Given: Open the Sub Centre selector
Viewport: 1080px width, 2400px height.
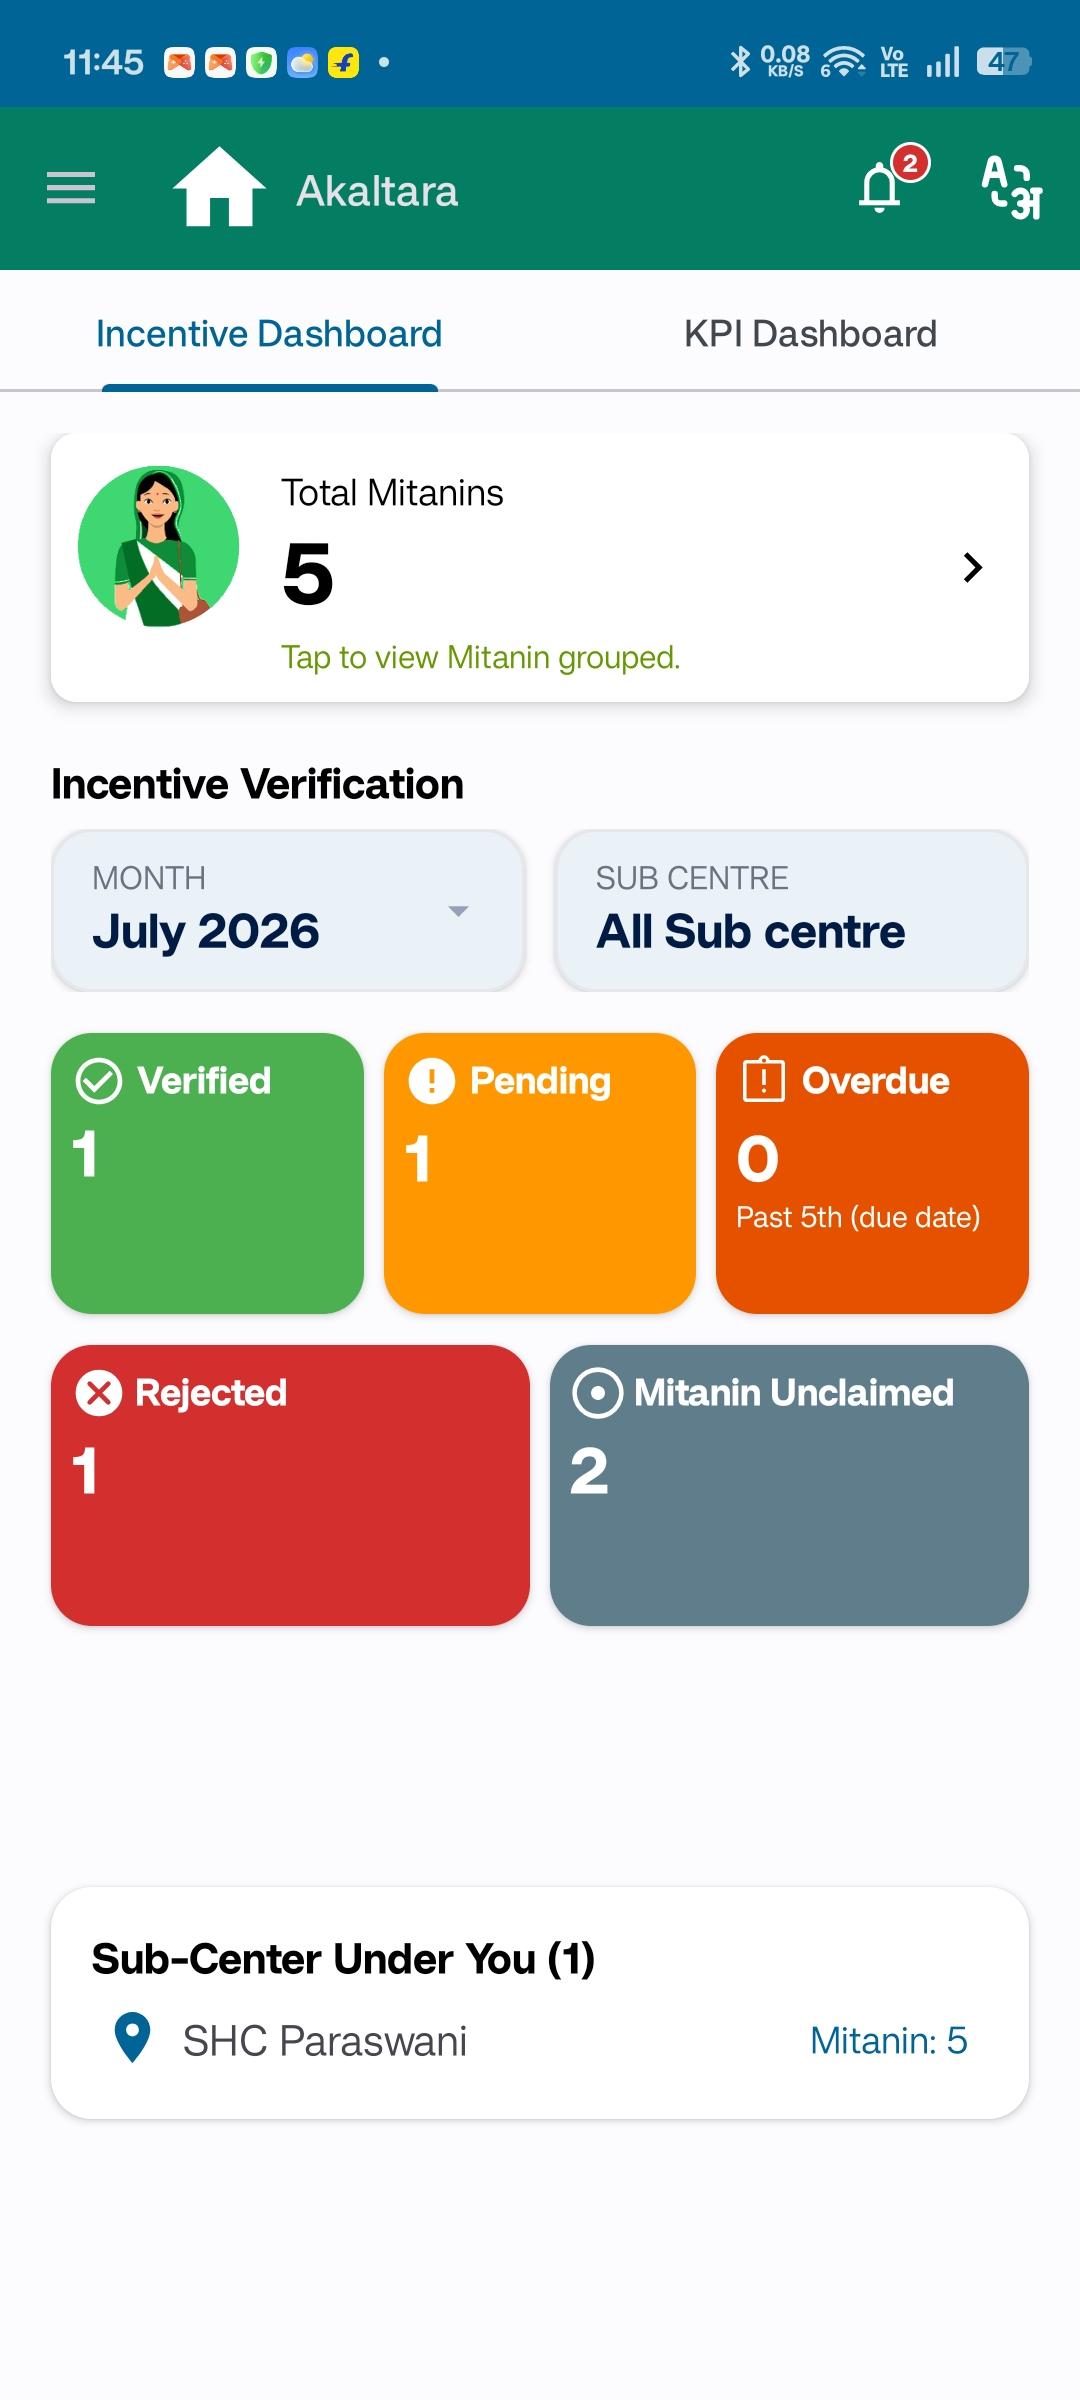Looking at the screenshot, I should pyautogui.click(x=791, y=910).
